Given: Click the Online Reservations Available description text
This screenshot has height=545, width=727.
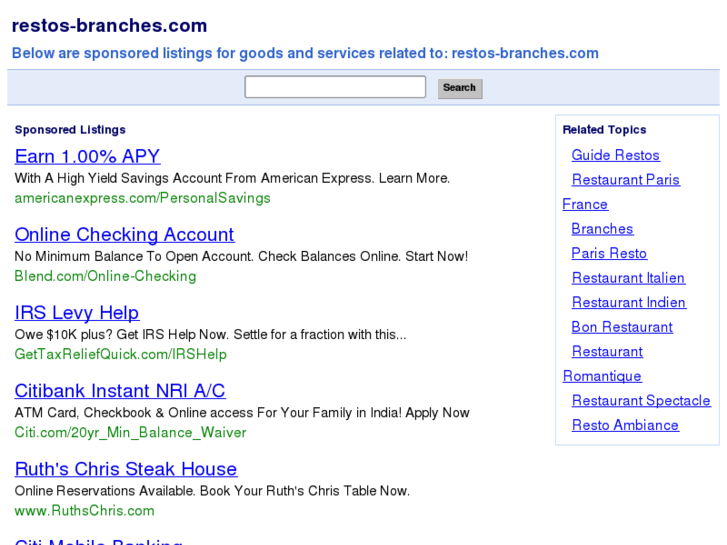Looking at the screenshot, I should click(212, 491).
